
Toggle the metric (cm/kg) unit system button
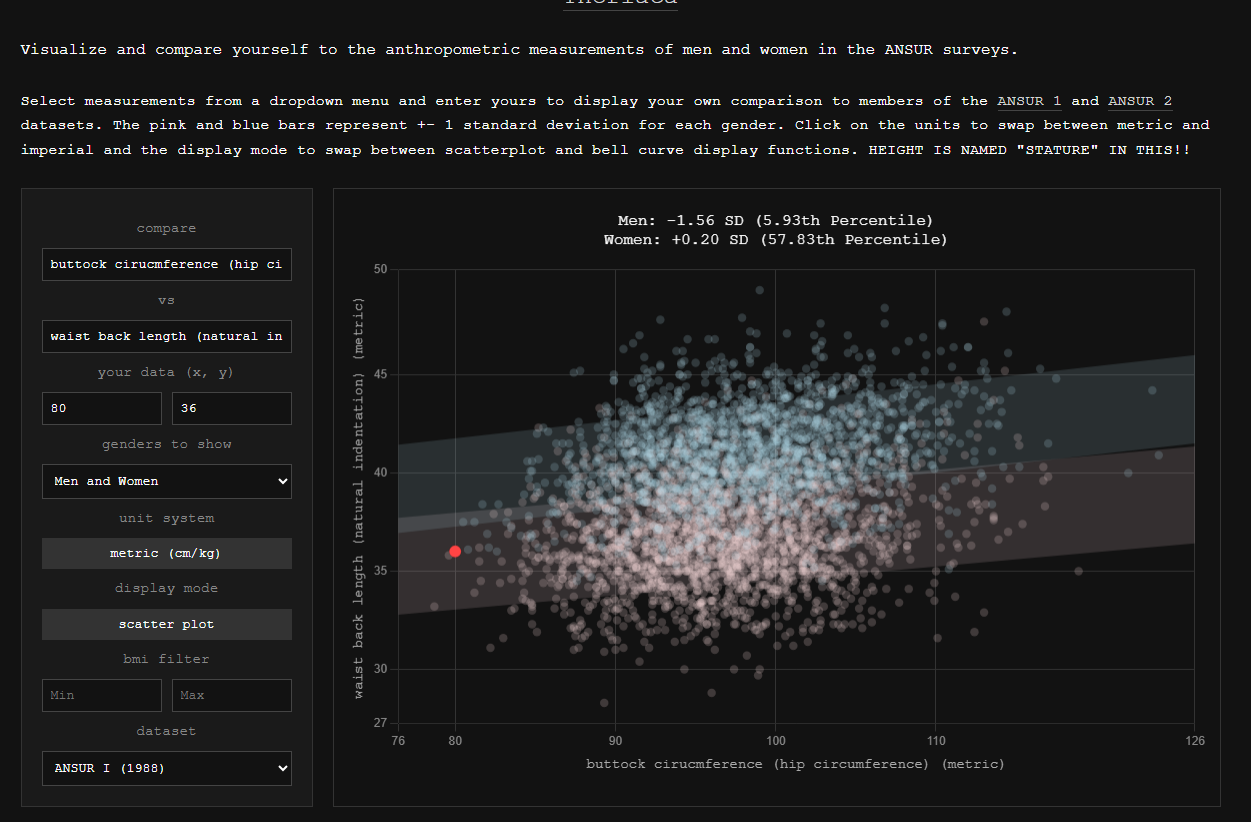pos(167,553)
